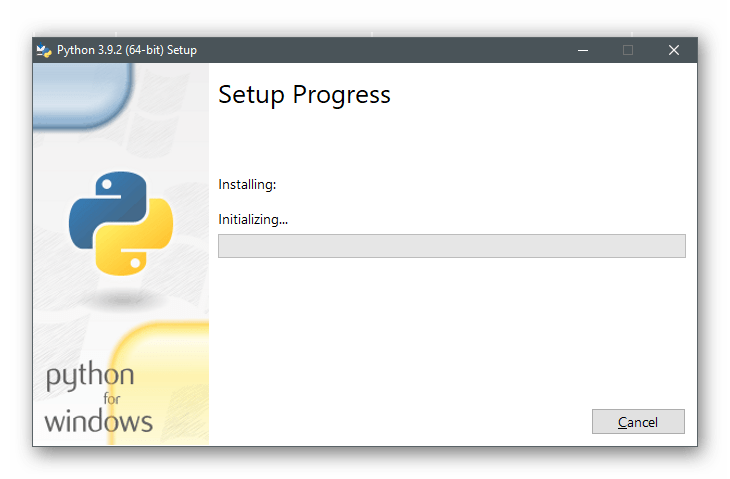
Task: Minimize the Python Setup window
Action: tap(582, 49)
